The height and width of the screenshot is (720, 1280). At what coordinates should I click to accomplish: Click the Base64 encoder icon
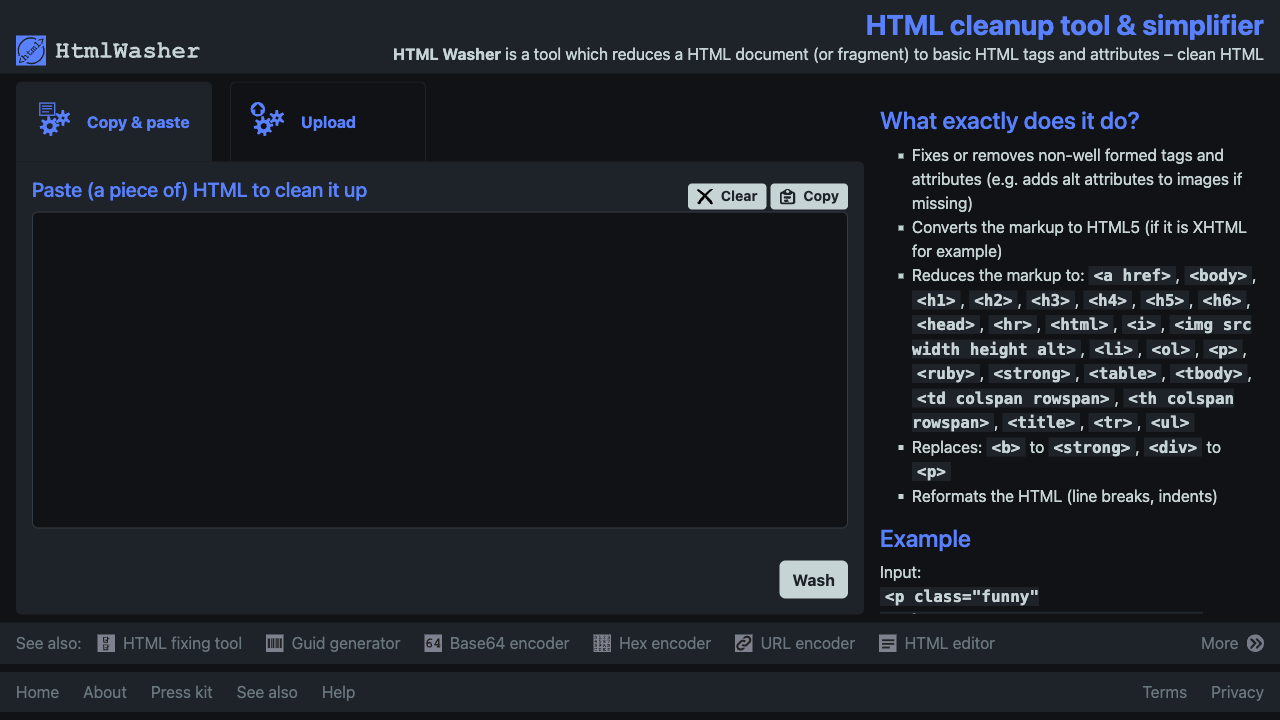tap(433, 643)
